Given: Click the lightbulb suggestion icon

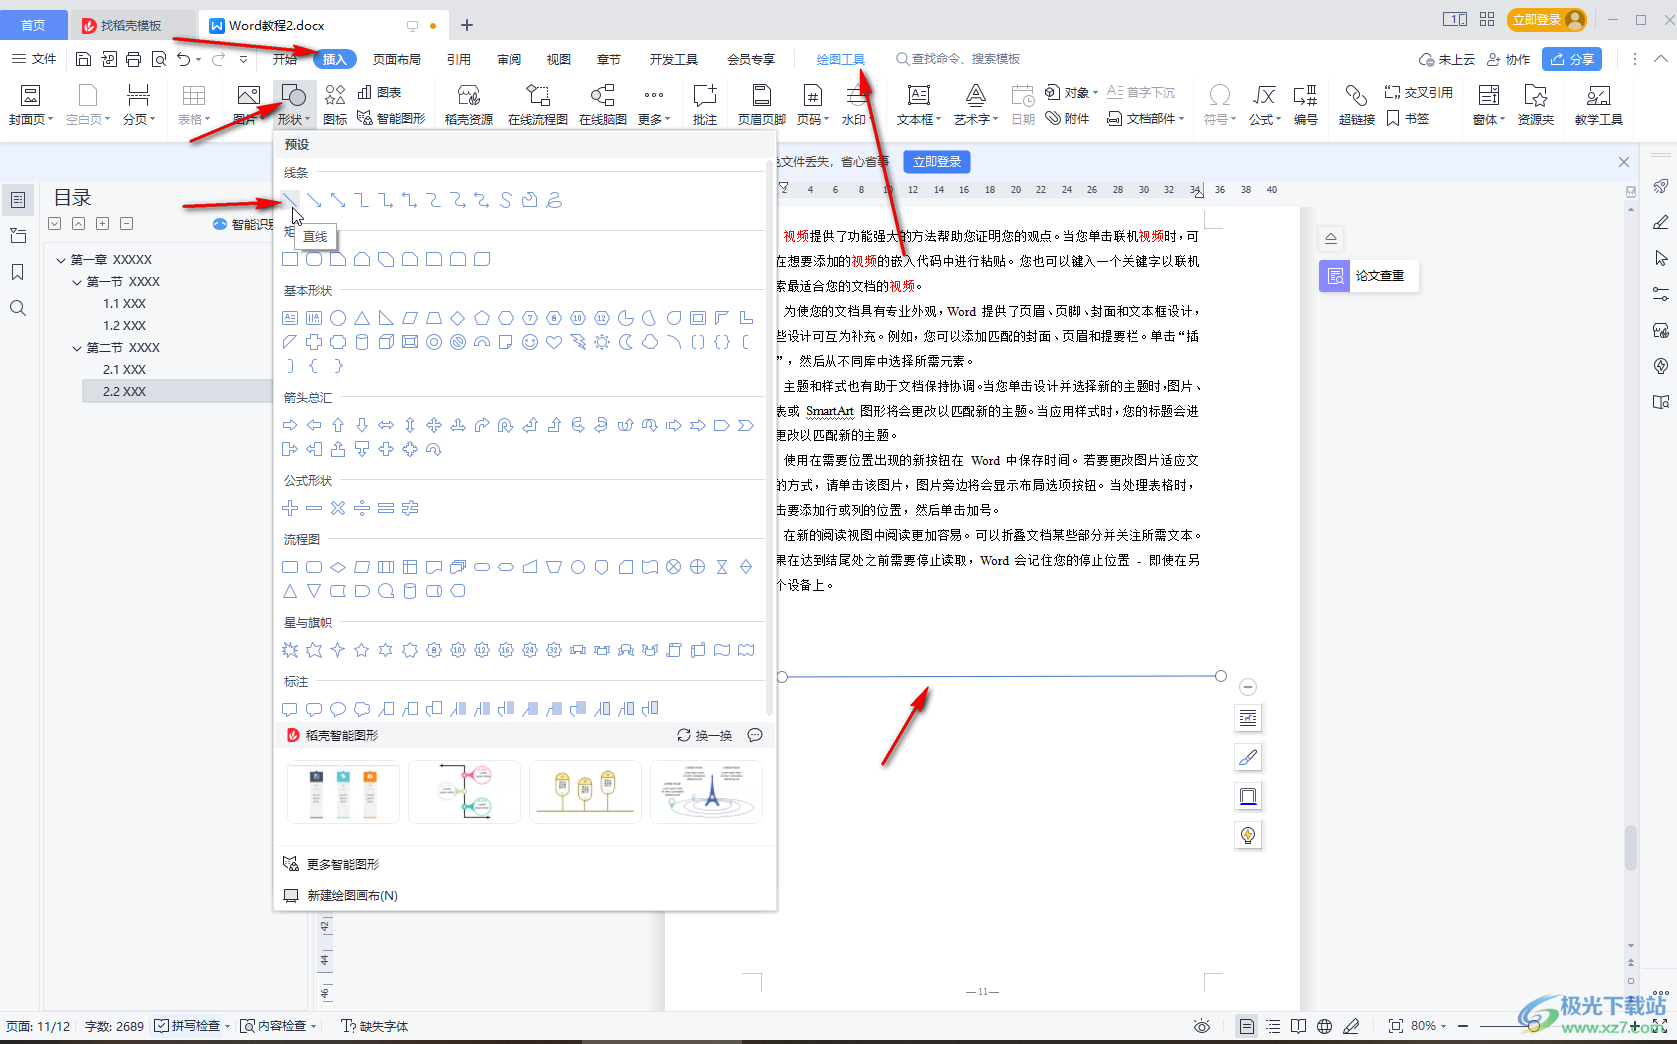Looking at the screenshot, I should (x=1248, y=835).
